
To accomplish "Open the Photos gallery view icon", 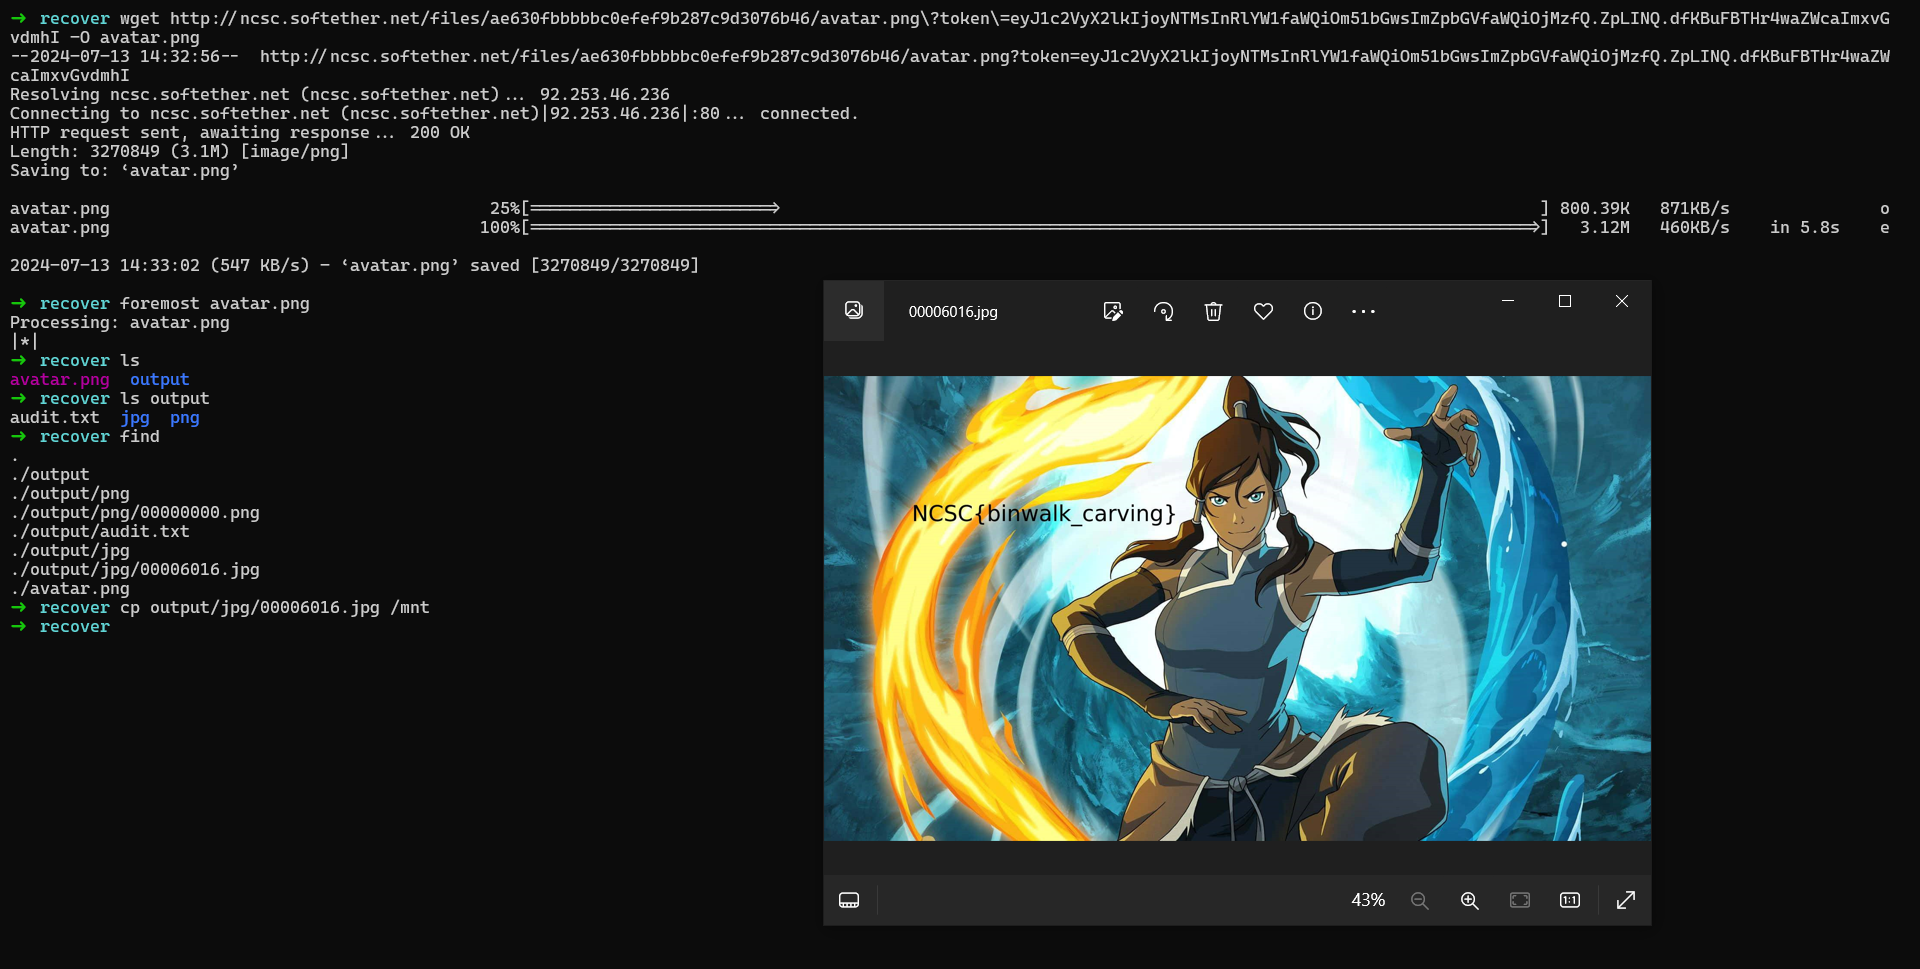I will (x=853, y=311).
